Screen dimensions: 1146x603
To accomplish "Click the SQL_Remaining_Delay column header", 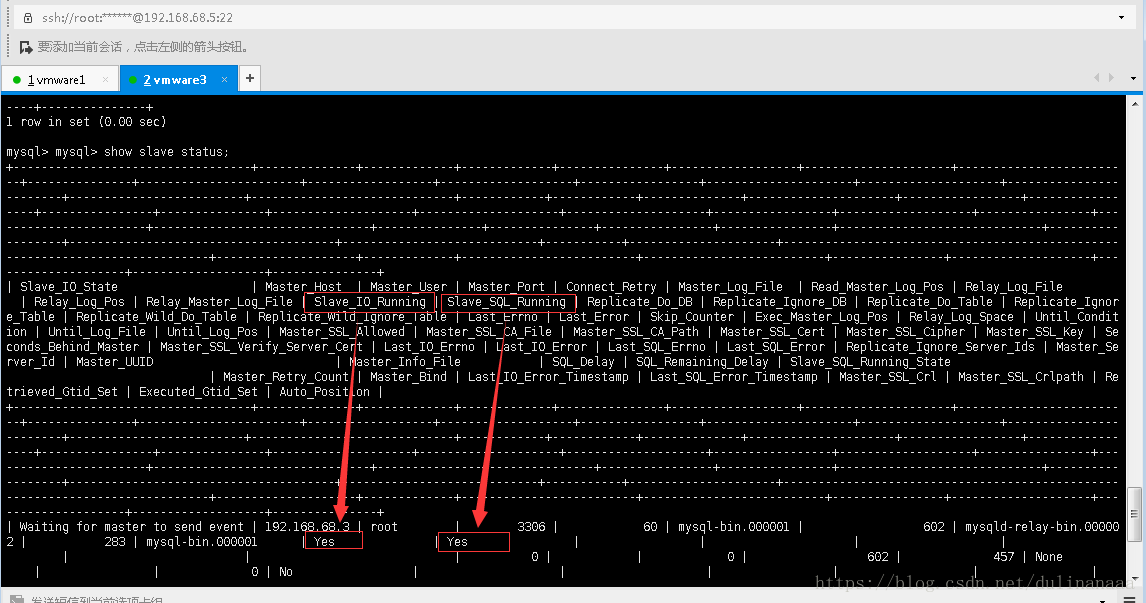I will point(702,362).
